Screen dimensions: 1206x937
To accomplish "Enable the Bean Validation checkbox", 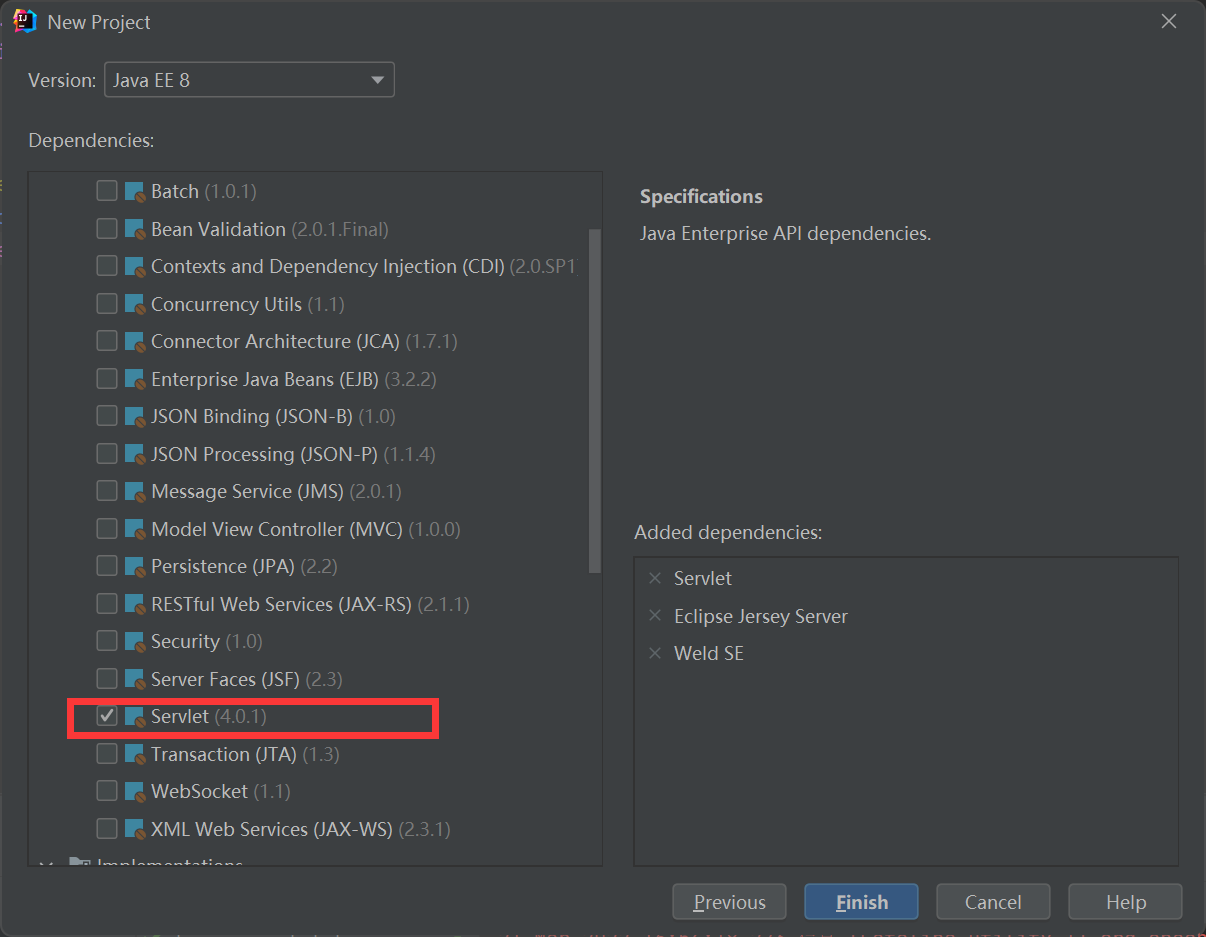I will 107,228.
